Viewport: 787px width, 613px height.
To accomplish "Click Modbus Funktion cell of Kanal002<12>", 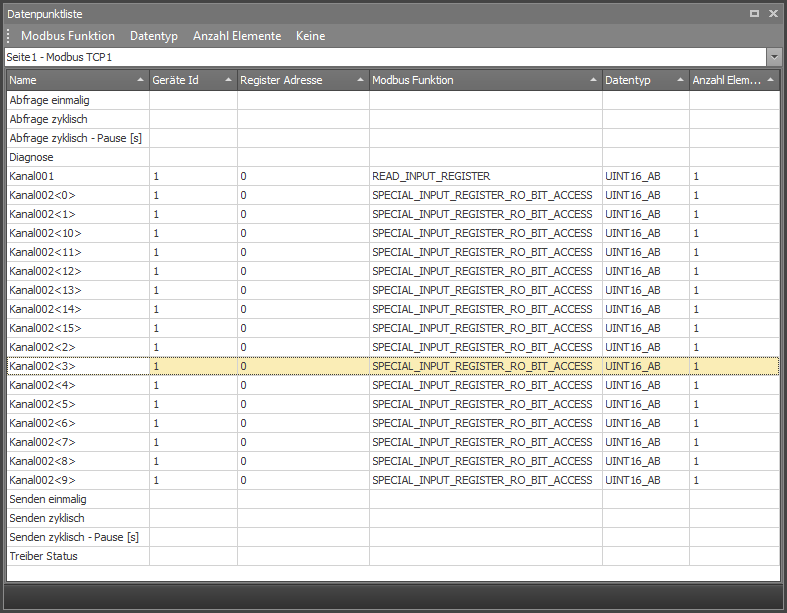I will [485, 272].
